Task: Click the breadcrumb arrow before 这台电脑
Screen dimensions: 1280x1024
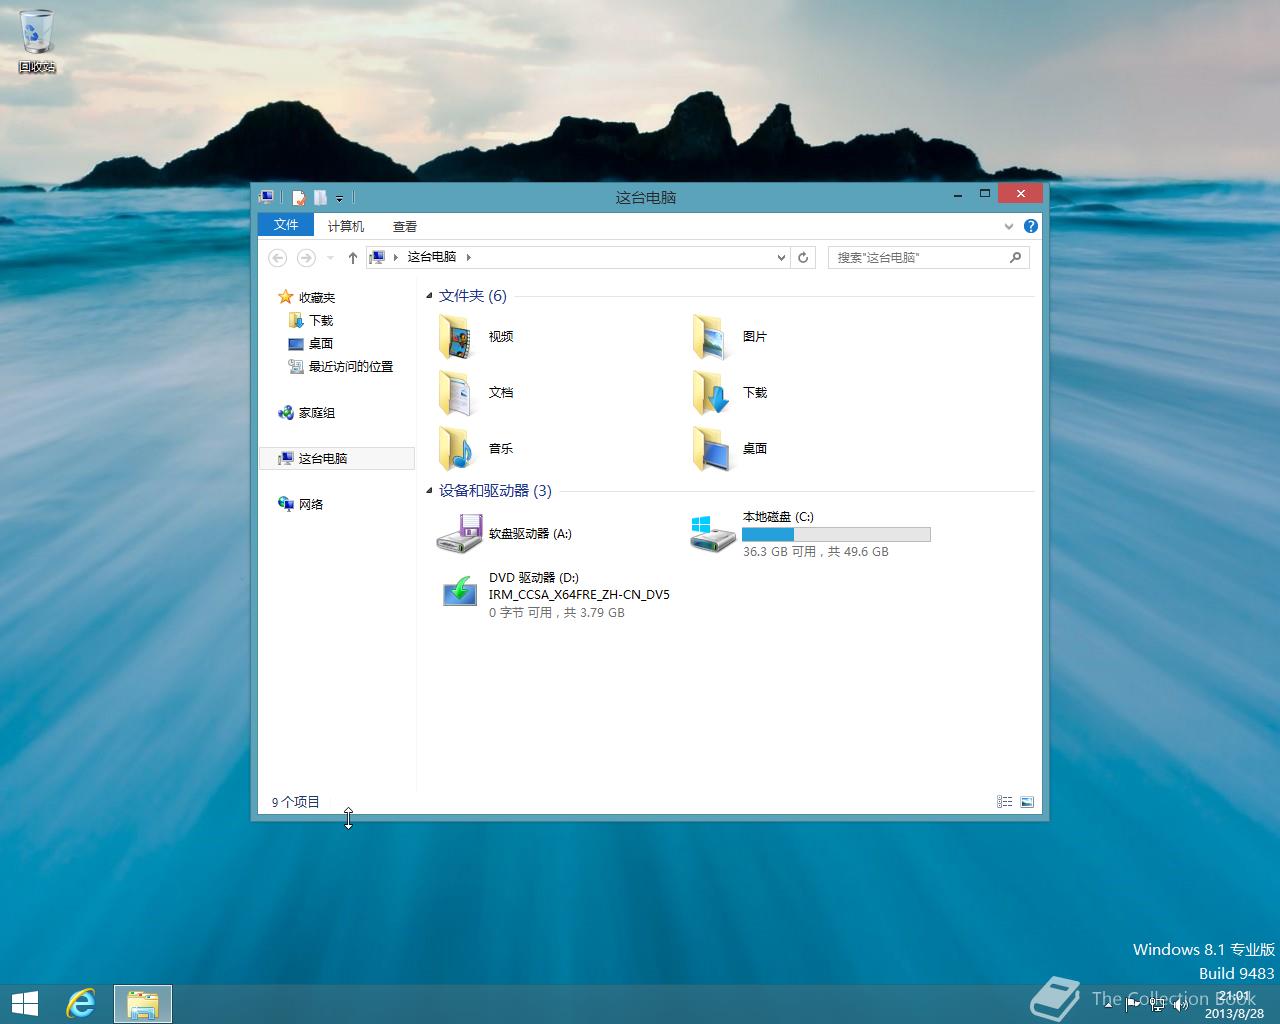Action: click(x=395, y=257)
